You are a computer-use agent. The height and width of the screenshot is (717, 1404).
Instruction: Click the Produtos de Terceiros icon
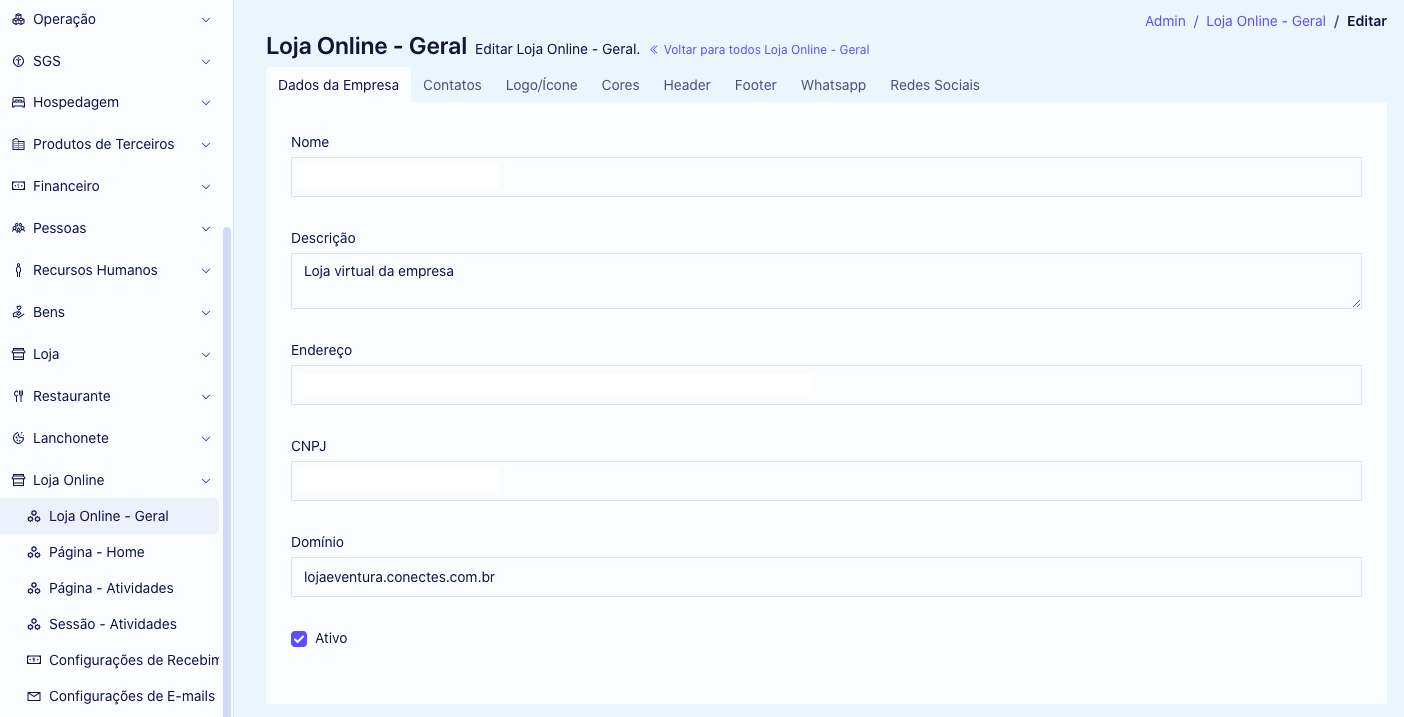(18, 144)
